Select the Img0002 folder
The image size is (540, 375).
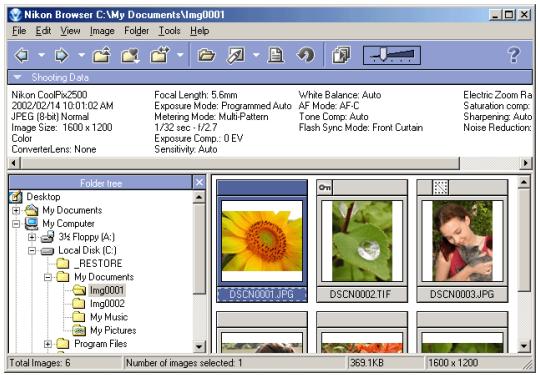(x=107, y=304)
